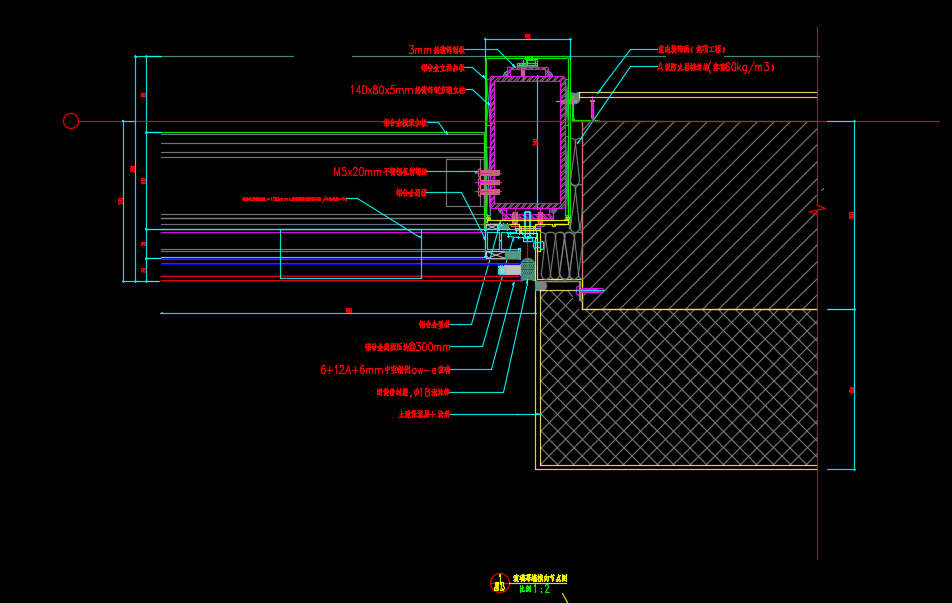Select the 'φ18' foam rod sealant label
The width and height of the screenshot is (952, 603).
point(413,392)
